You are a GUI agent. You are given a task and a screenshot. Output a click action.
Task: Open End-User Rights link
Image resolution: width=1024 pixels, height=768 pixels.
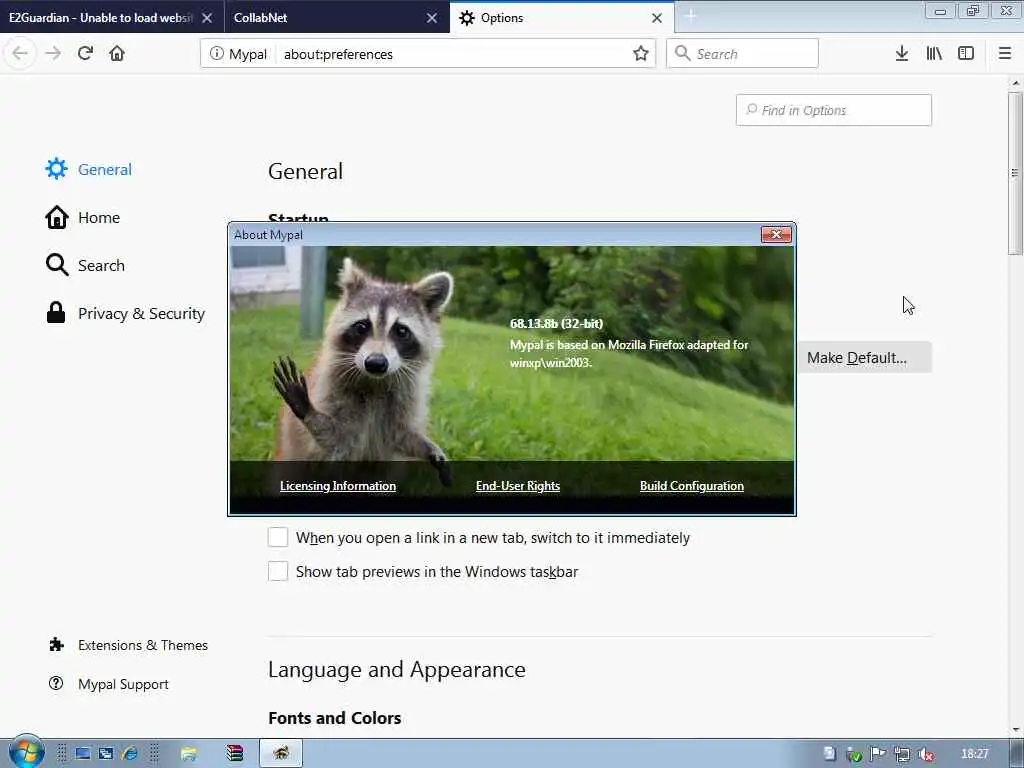pyautogui.click(x=518, y=486)
